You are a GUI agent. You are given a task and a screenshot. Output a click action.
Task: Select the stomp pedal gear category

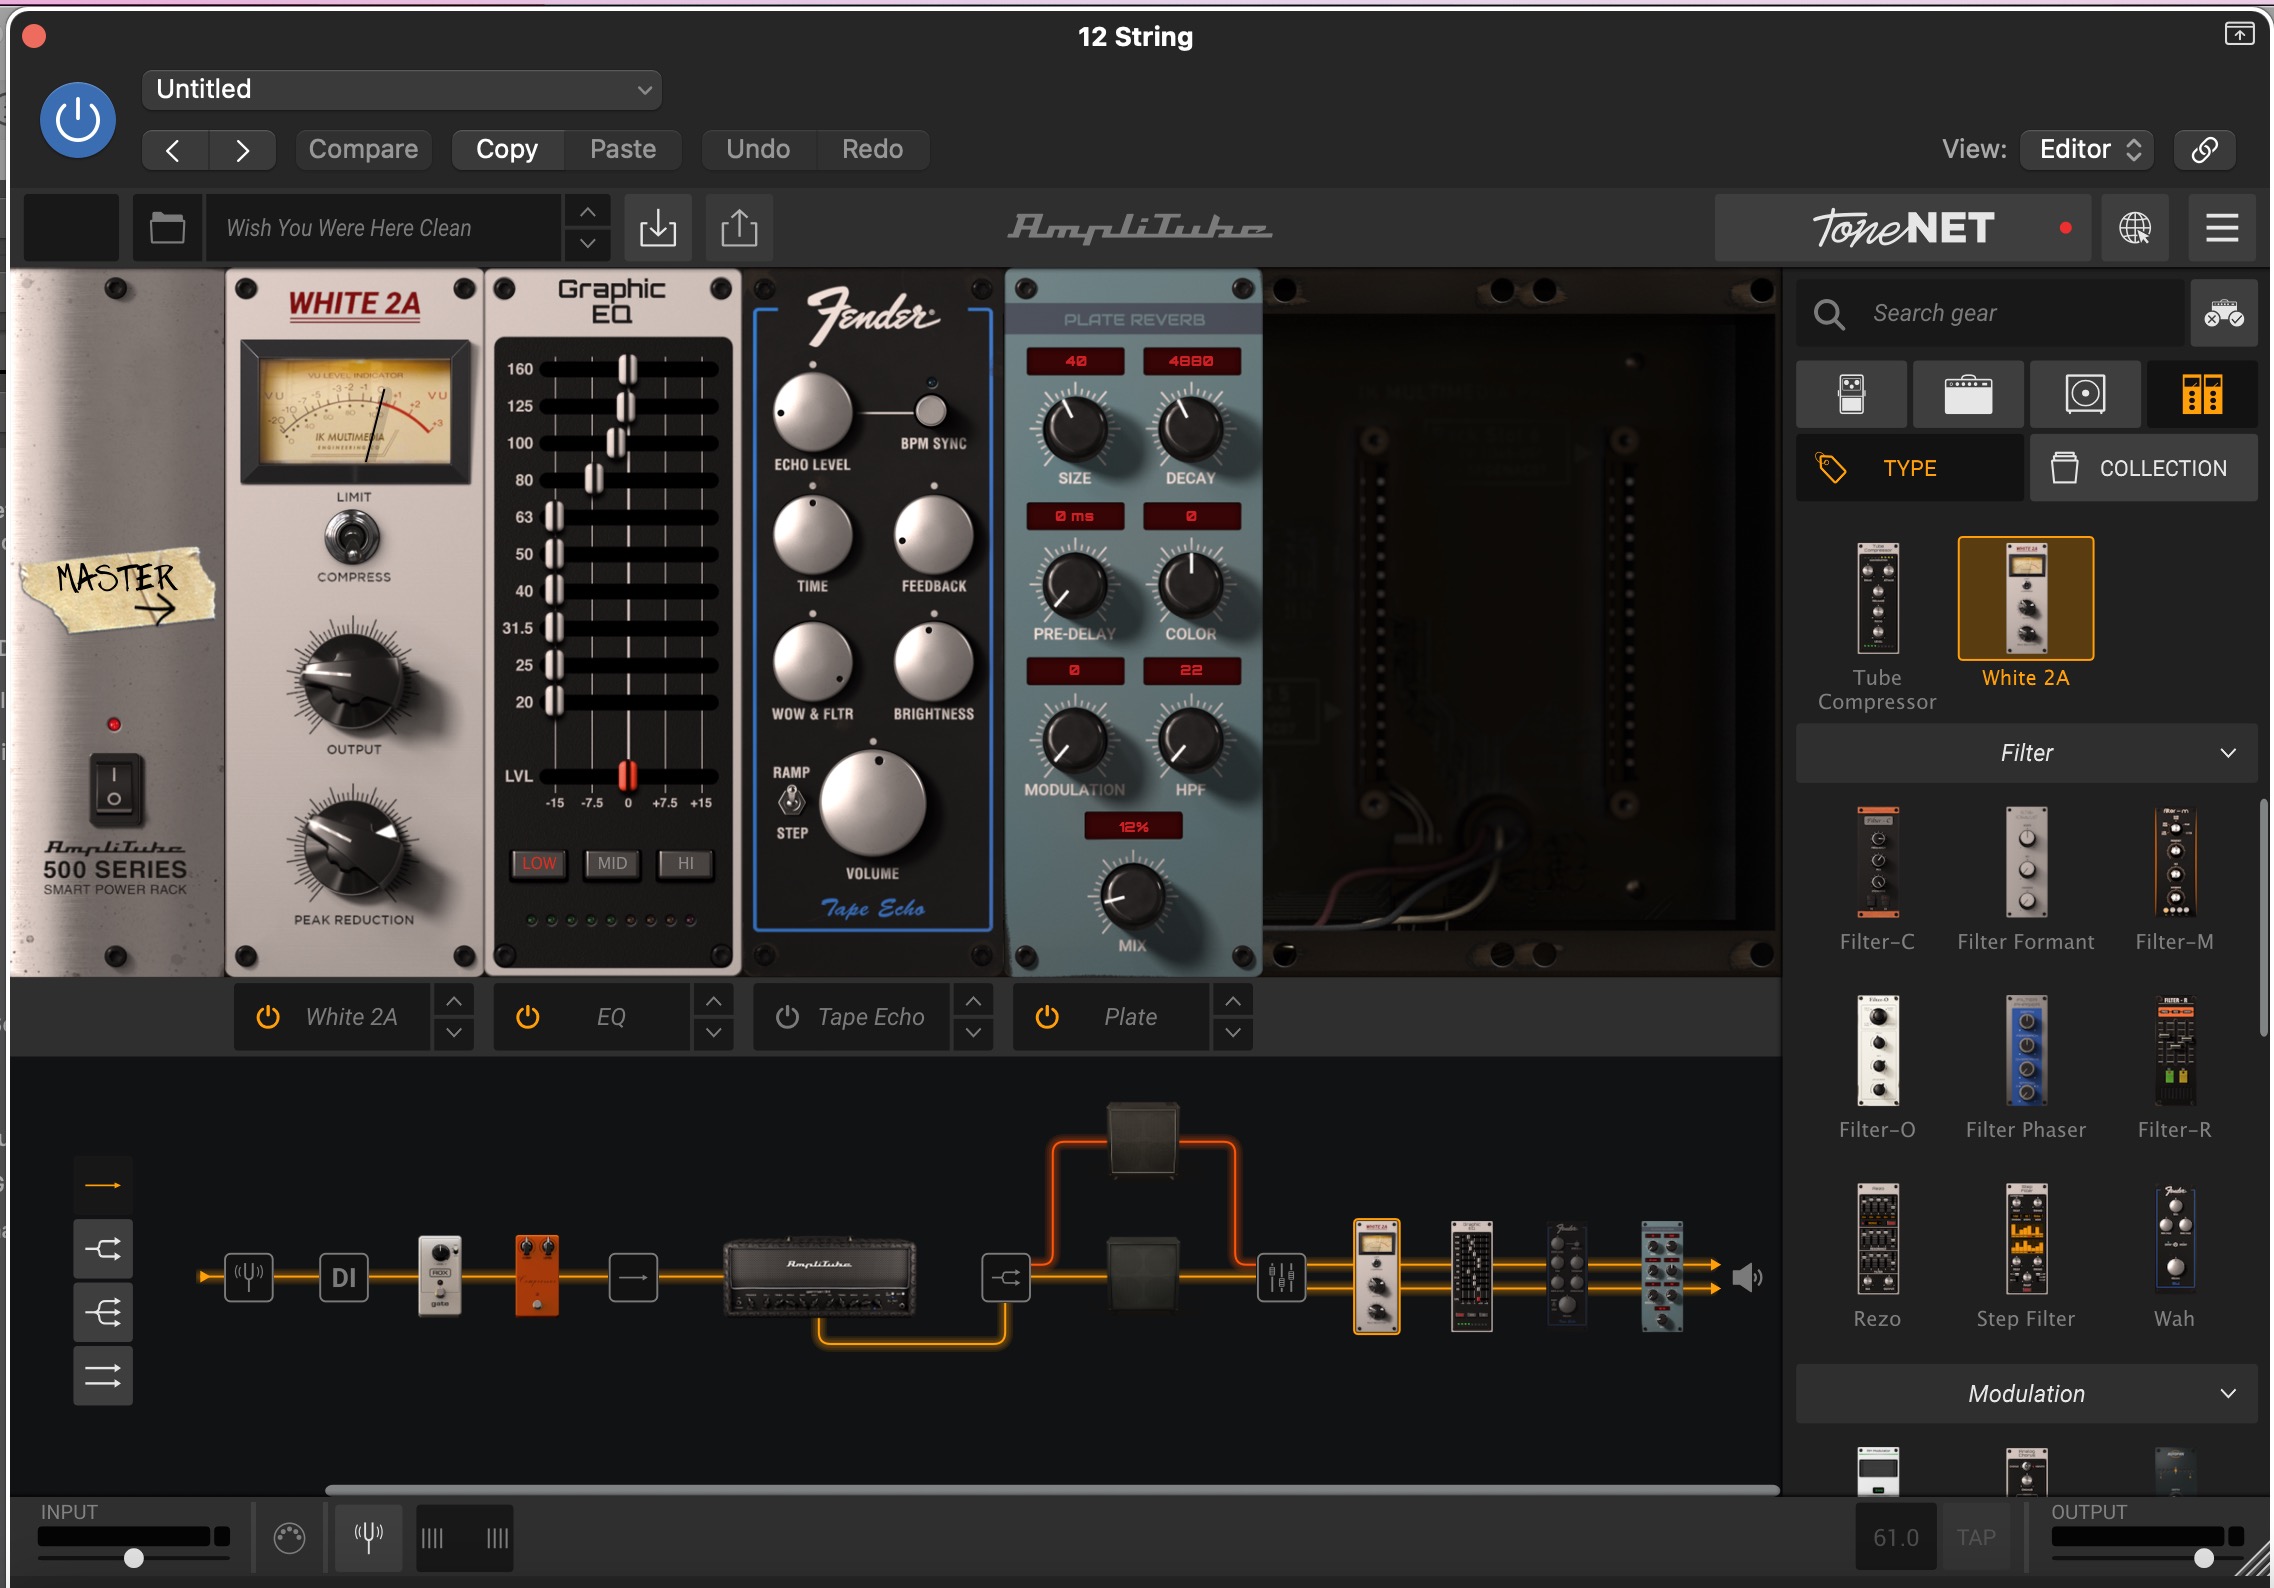point(1852,394)
